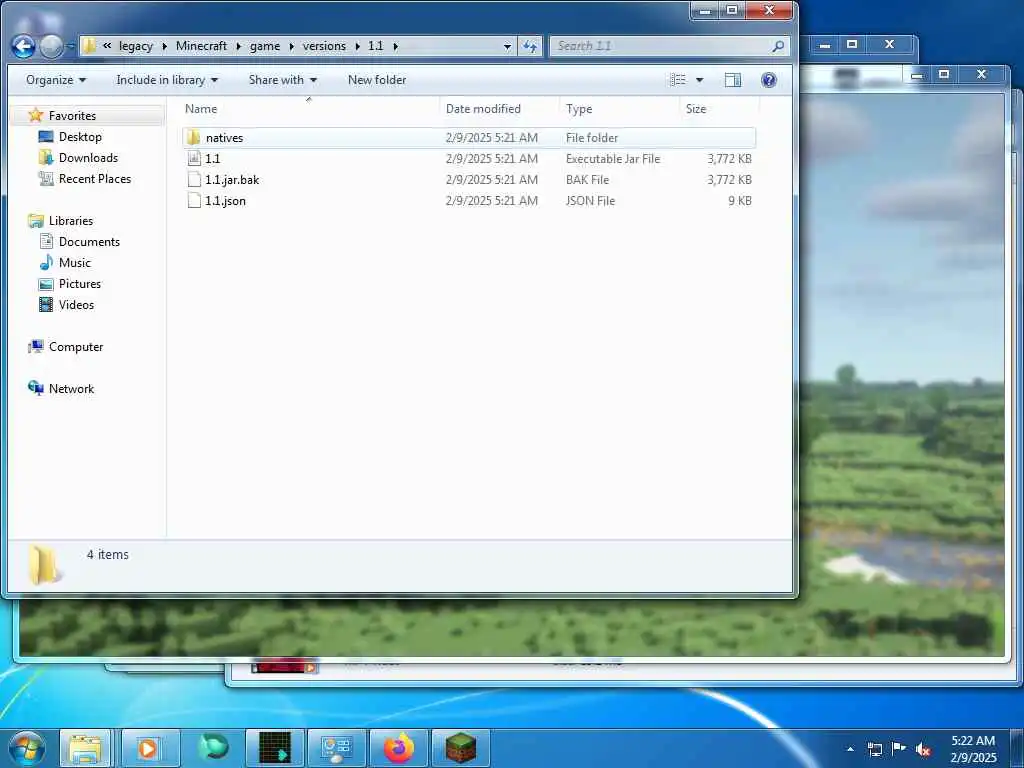The width and height of the screenshot is (1024, 768).
Task: Open Action Center flag icon
Action: [899, 749]
